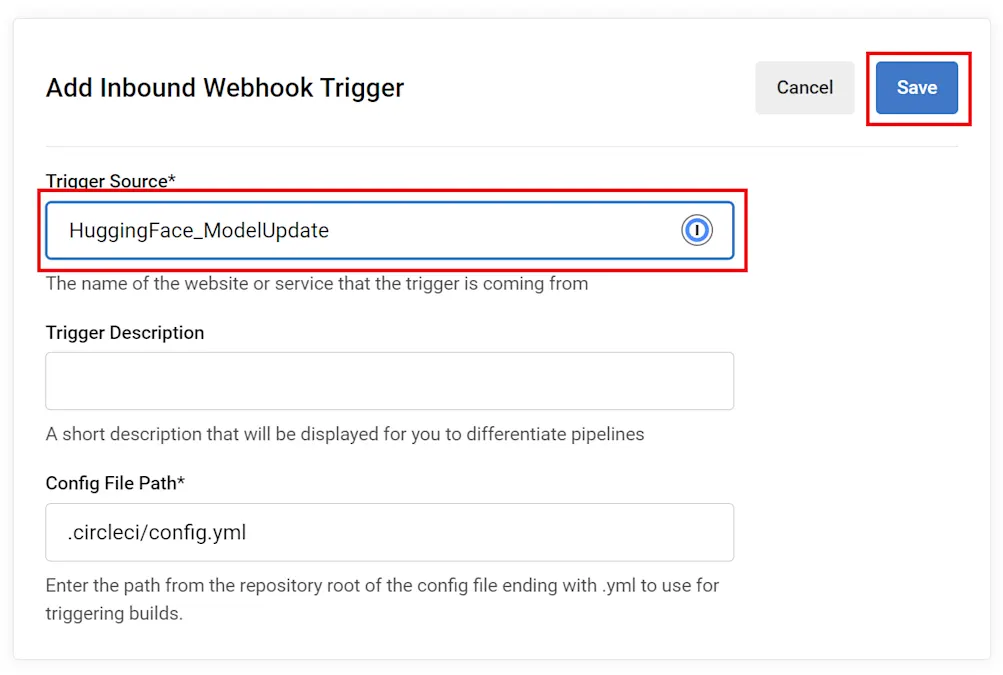1003x675 pixels.
Task: Select the text .circleci/config.yml
Action: [154, 532]
